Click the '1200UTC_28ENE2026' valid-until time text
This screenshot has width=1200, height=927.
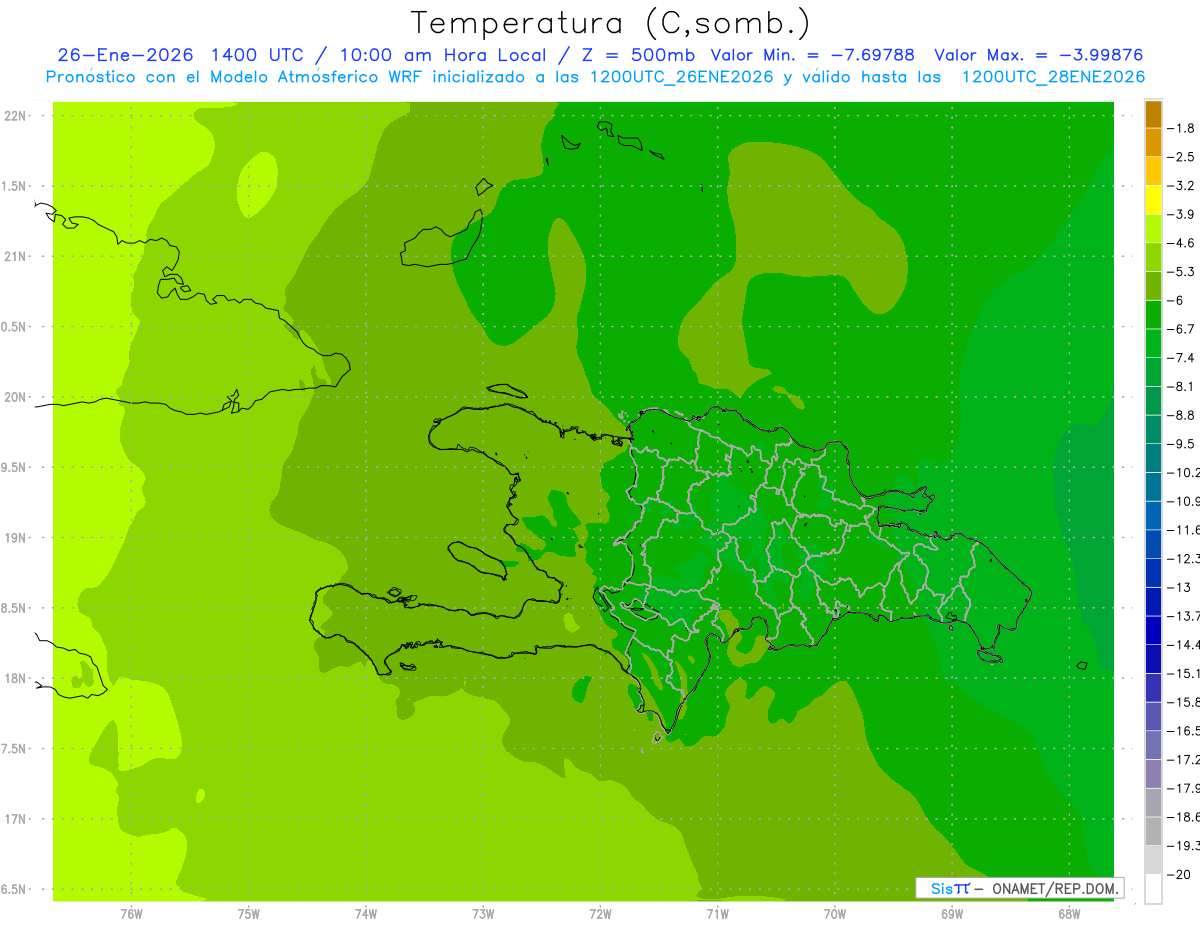tap(1053, 77)
